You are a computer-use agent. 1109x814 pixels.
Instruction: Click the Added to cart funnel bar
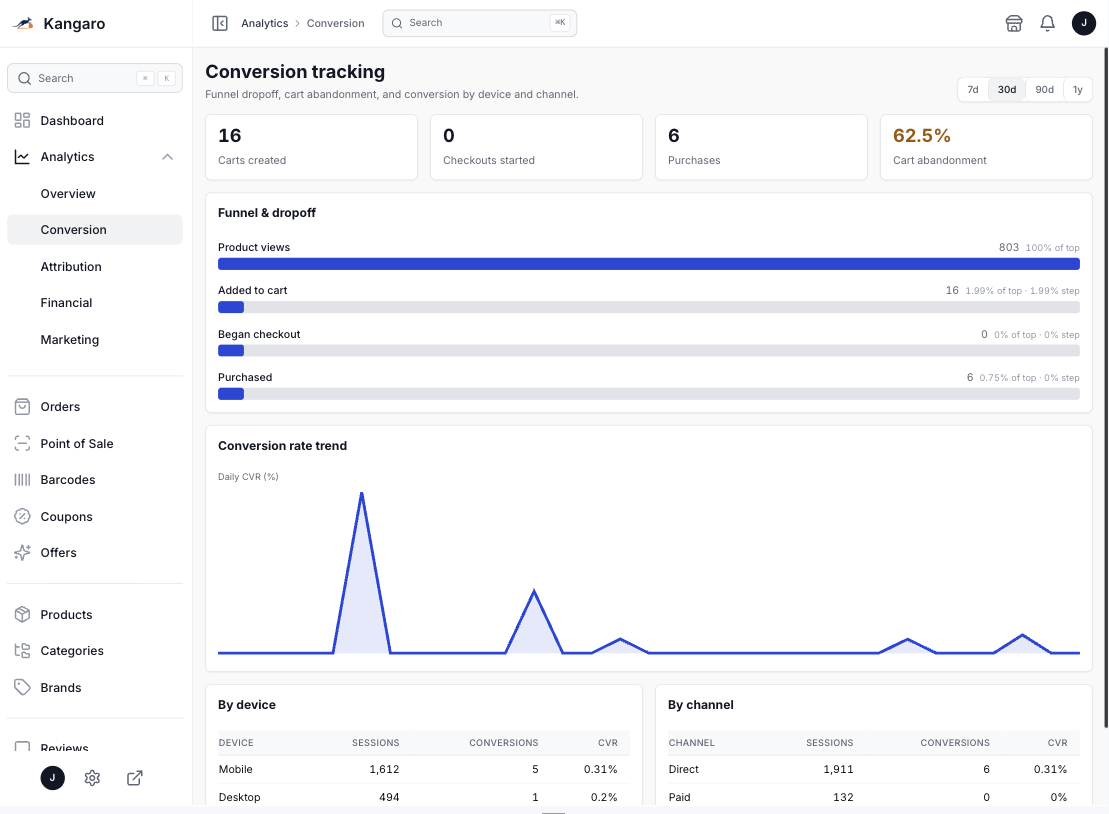(x=649, y=307)
